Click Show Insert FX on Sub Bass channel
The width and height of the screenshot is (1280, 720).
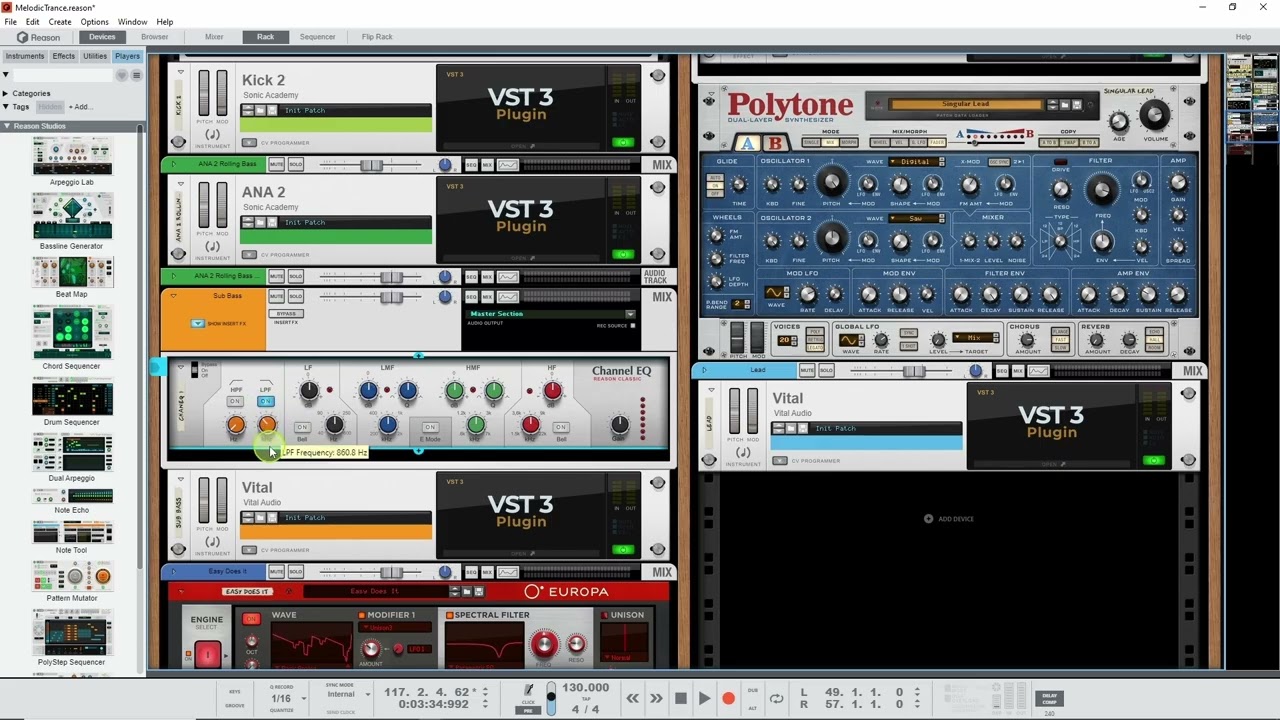click(x=198, y=323)
